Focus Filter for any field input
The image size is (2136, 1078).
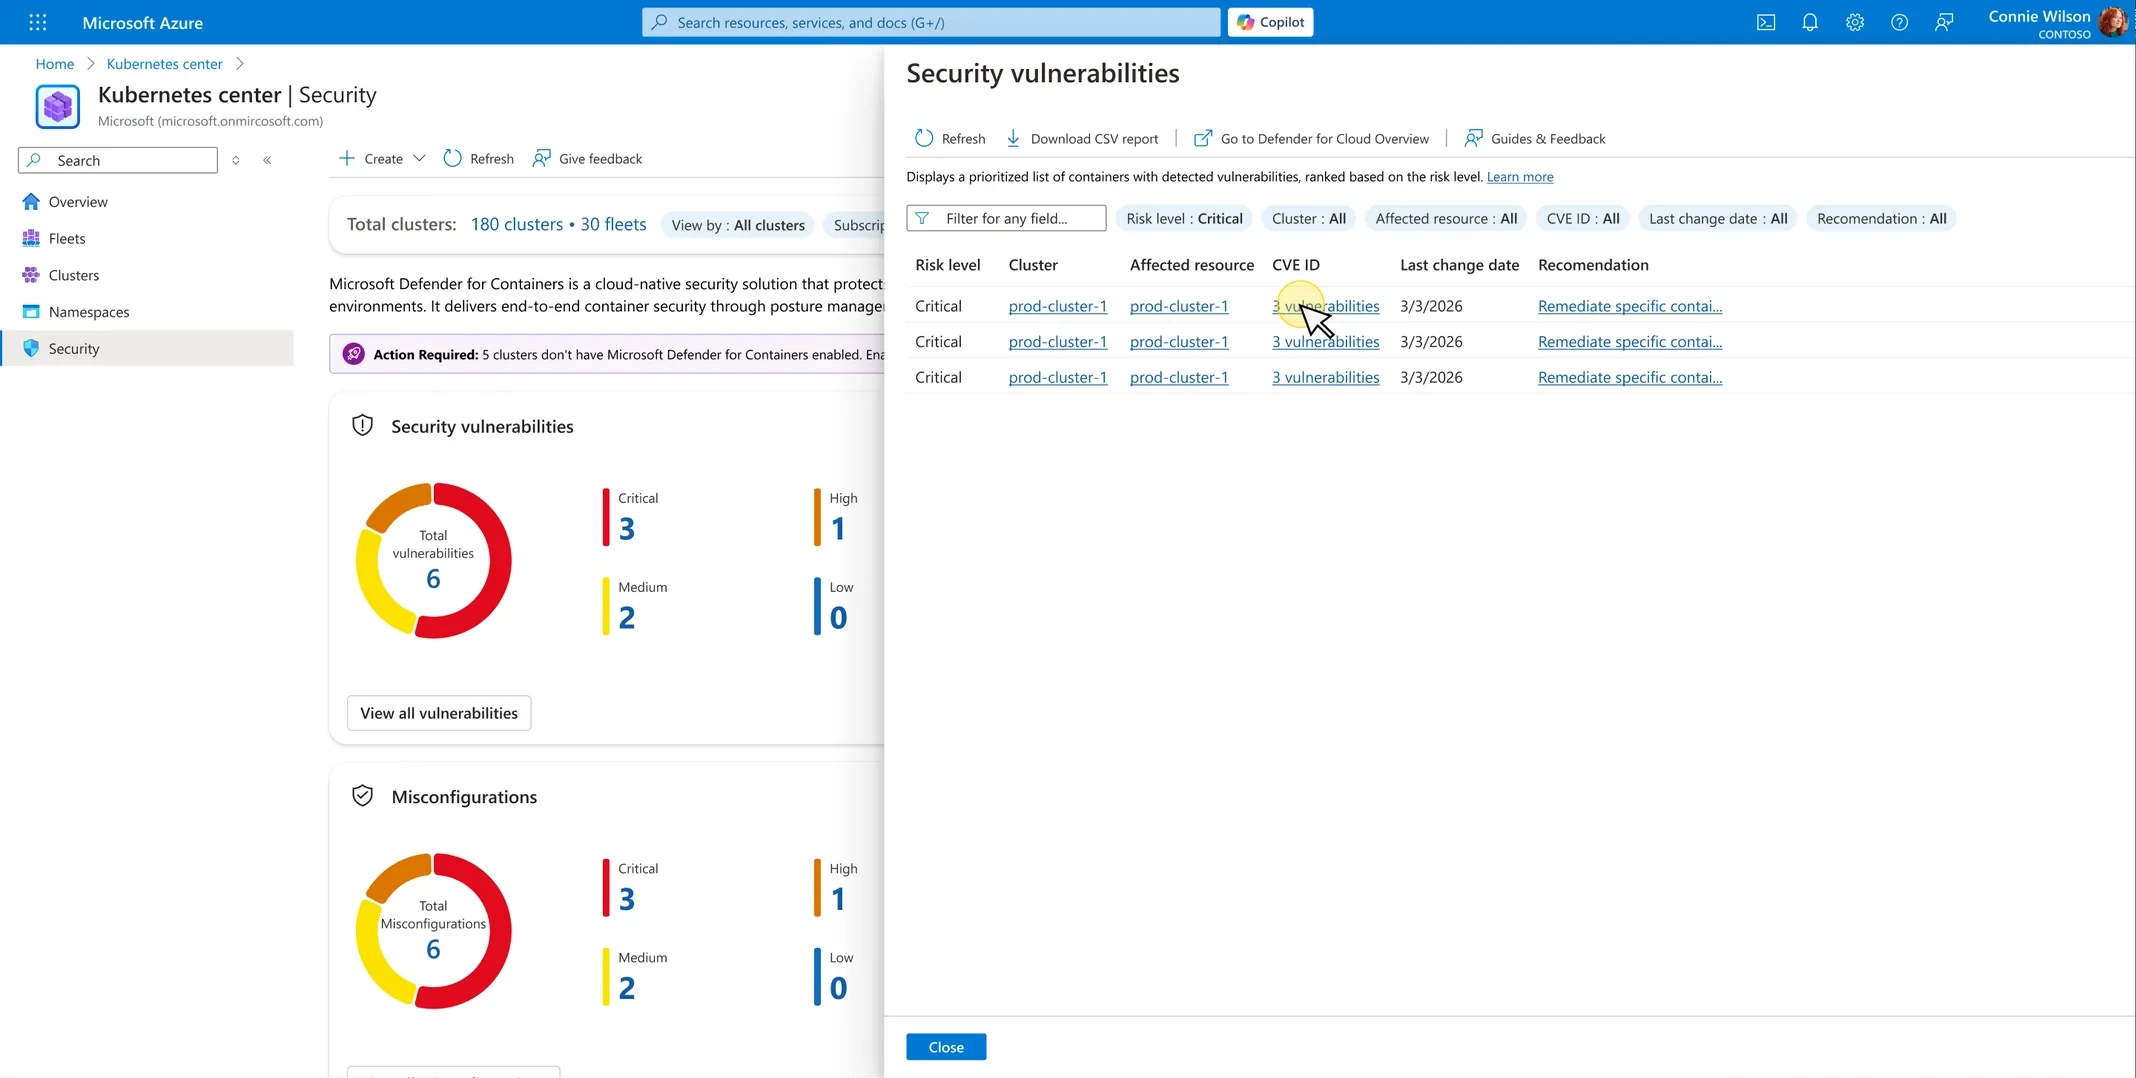[x=1006, y=218]
